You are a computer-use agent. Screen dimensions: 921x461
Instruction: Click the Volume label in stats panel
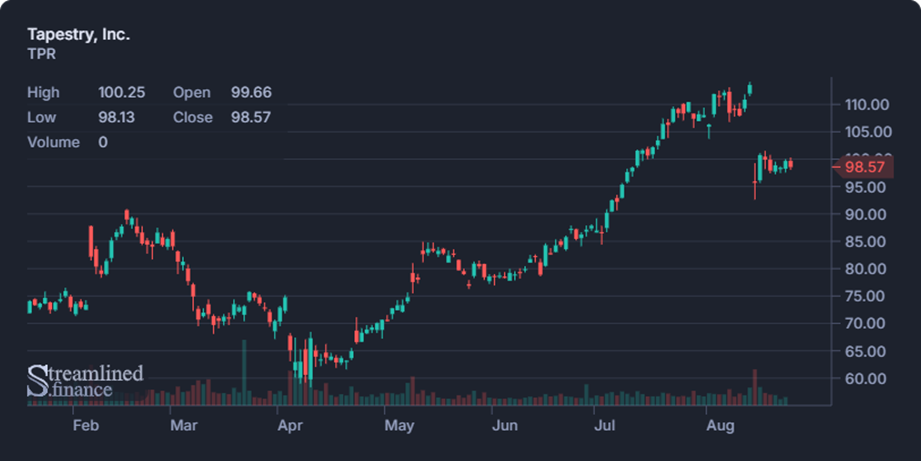pos(53,142)
